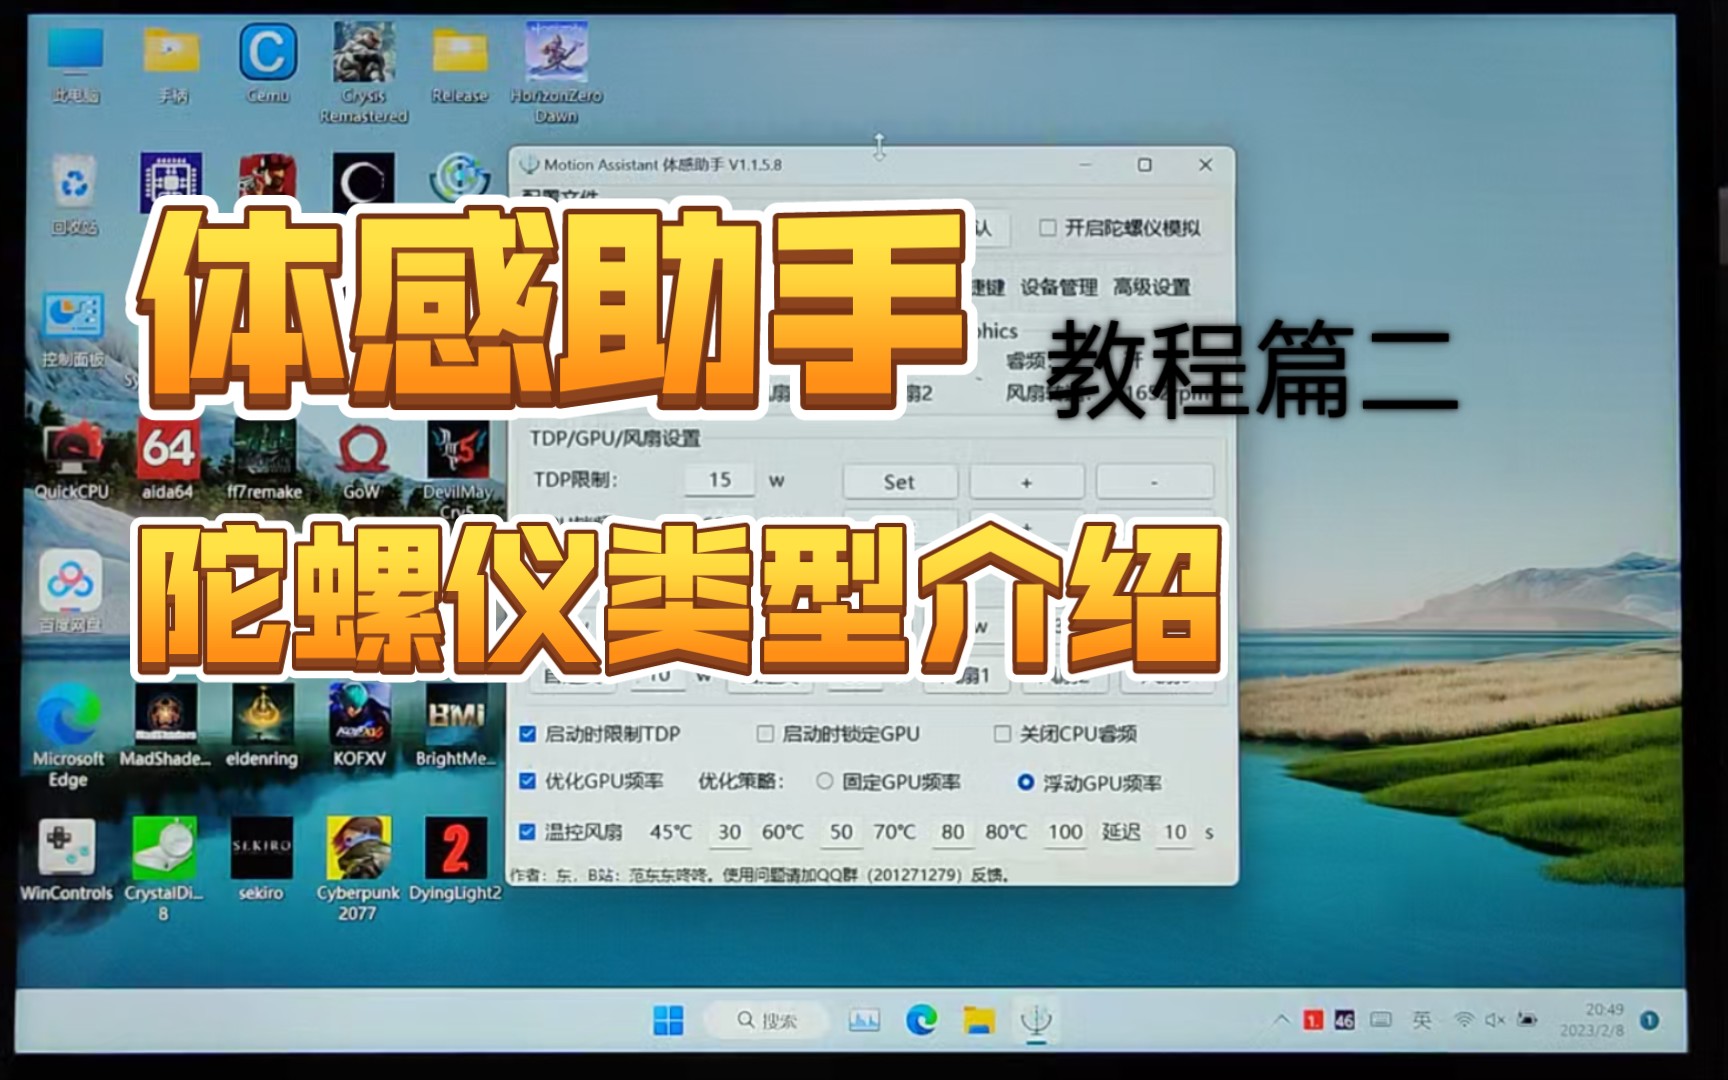The image size is (1728, 1080).
Task: Launch the Microsoft Edge desktop shortcut
Action: click(68, 736)
